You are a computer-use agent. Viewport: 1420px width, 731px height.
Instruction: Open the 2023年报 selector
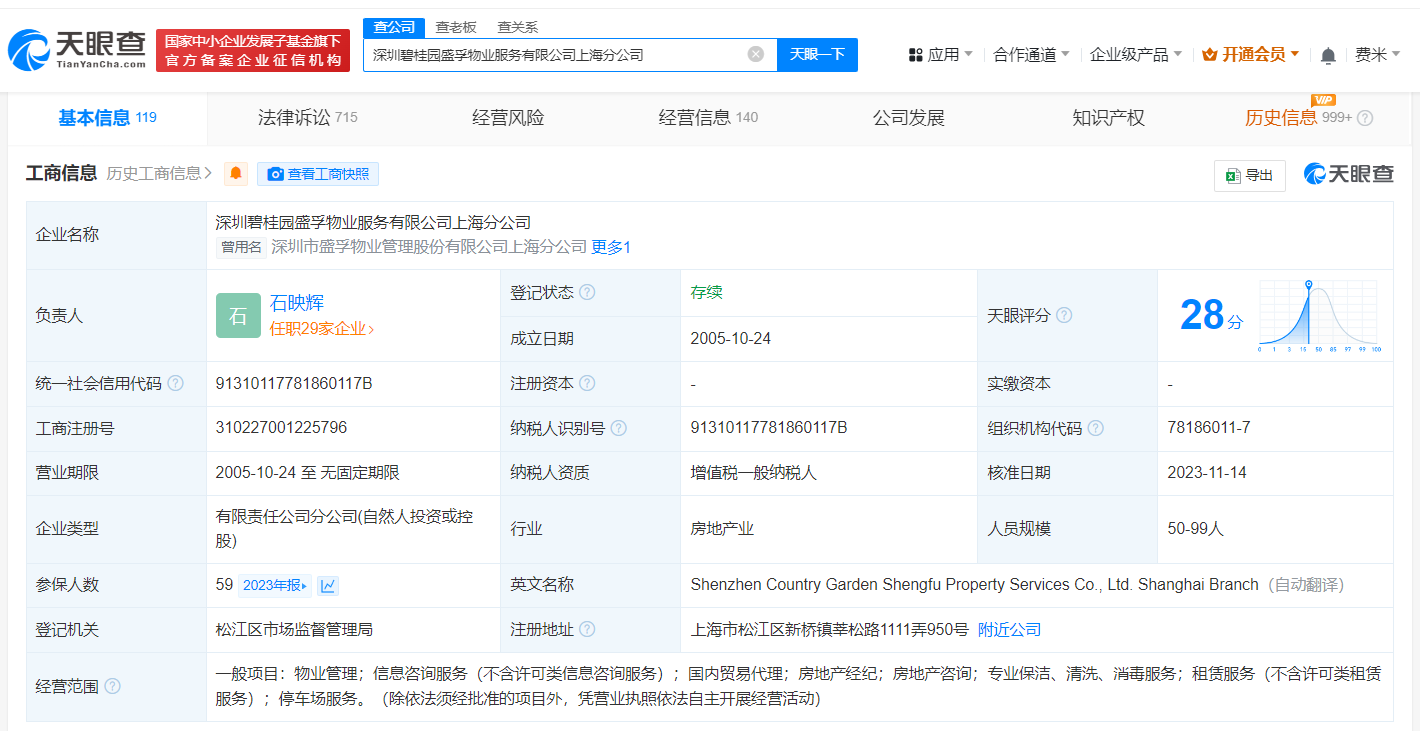[276, 585]
